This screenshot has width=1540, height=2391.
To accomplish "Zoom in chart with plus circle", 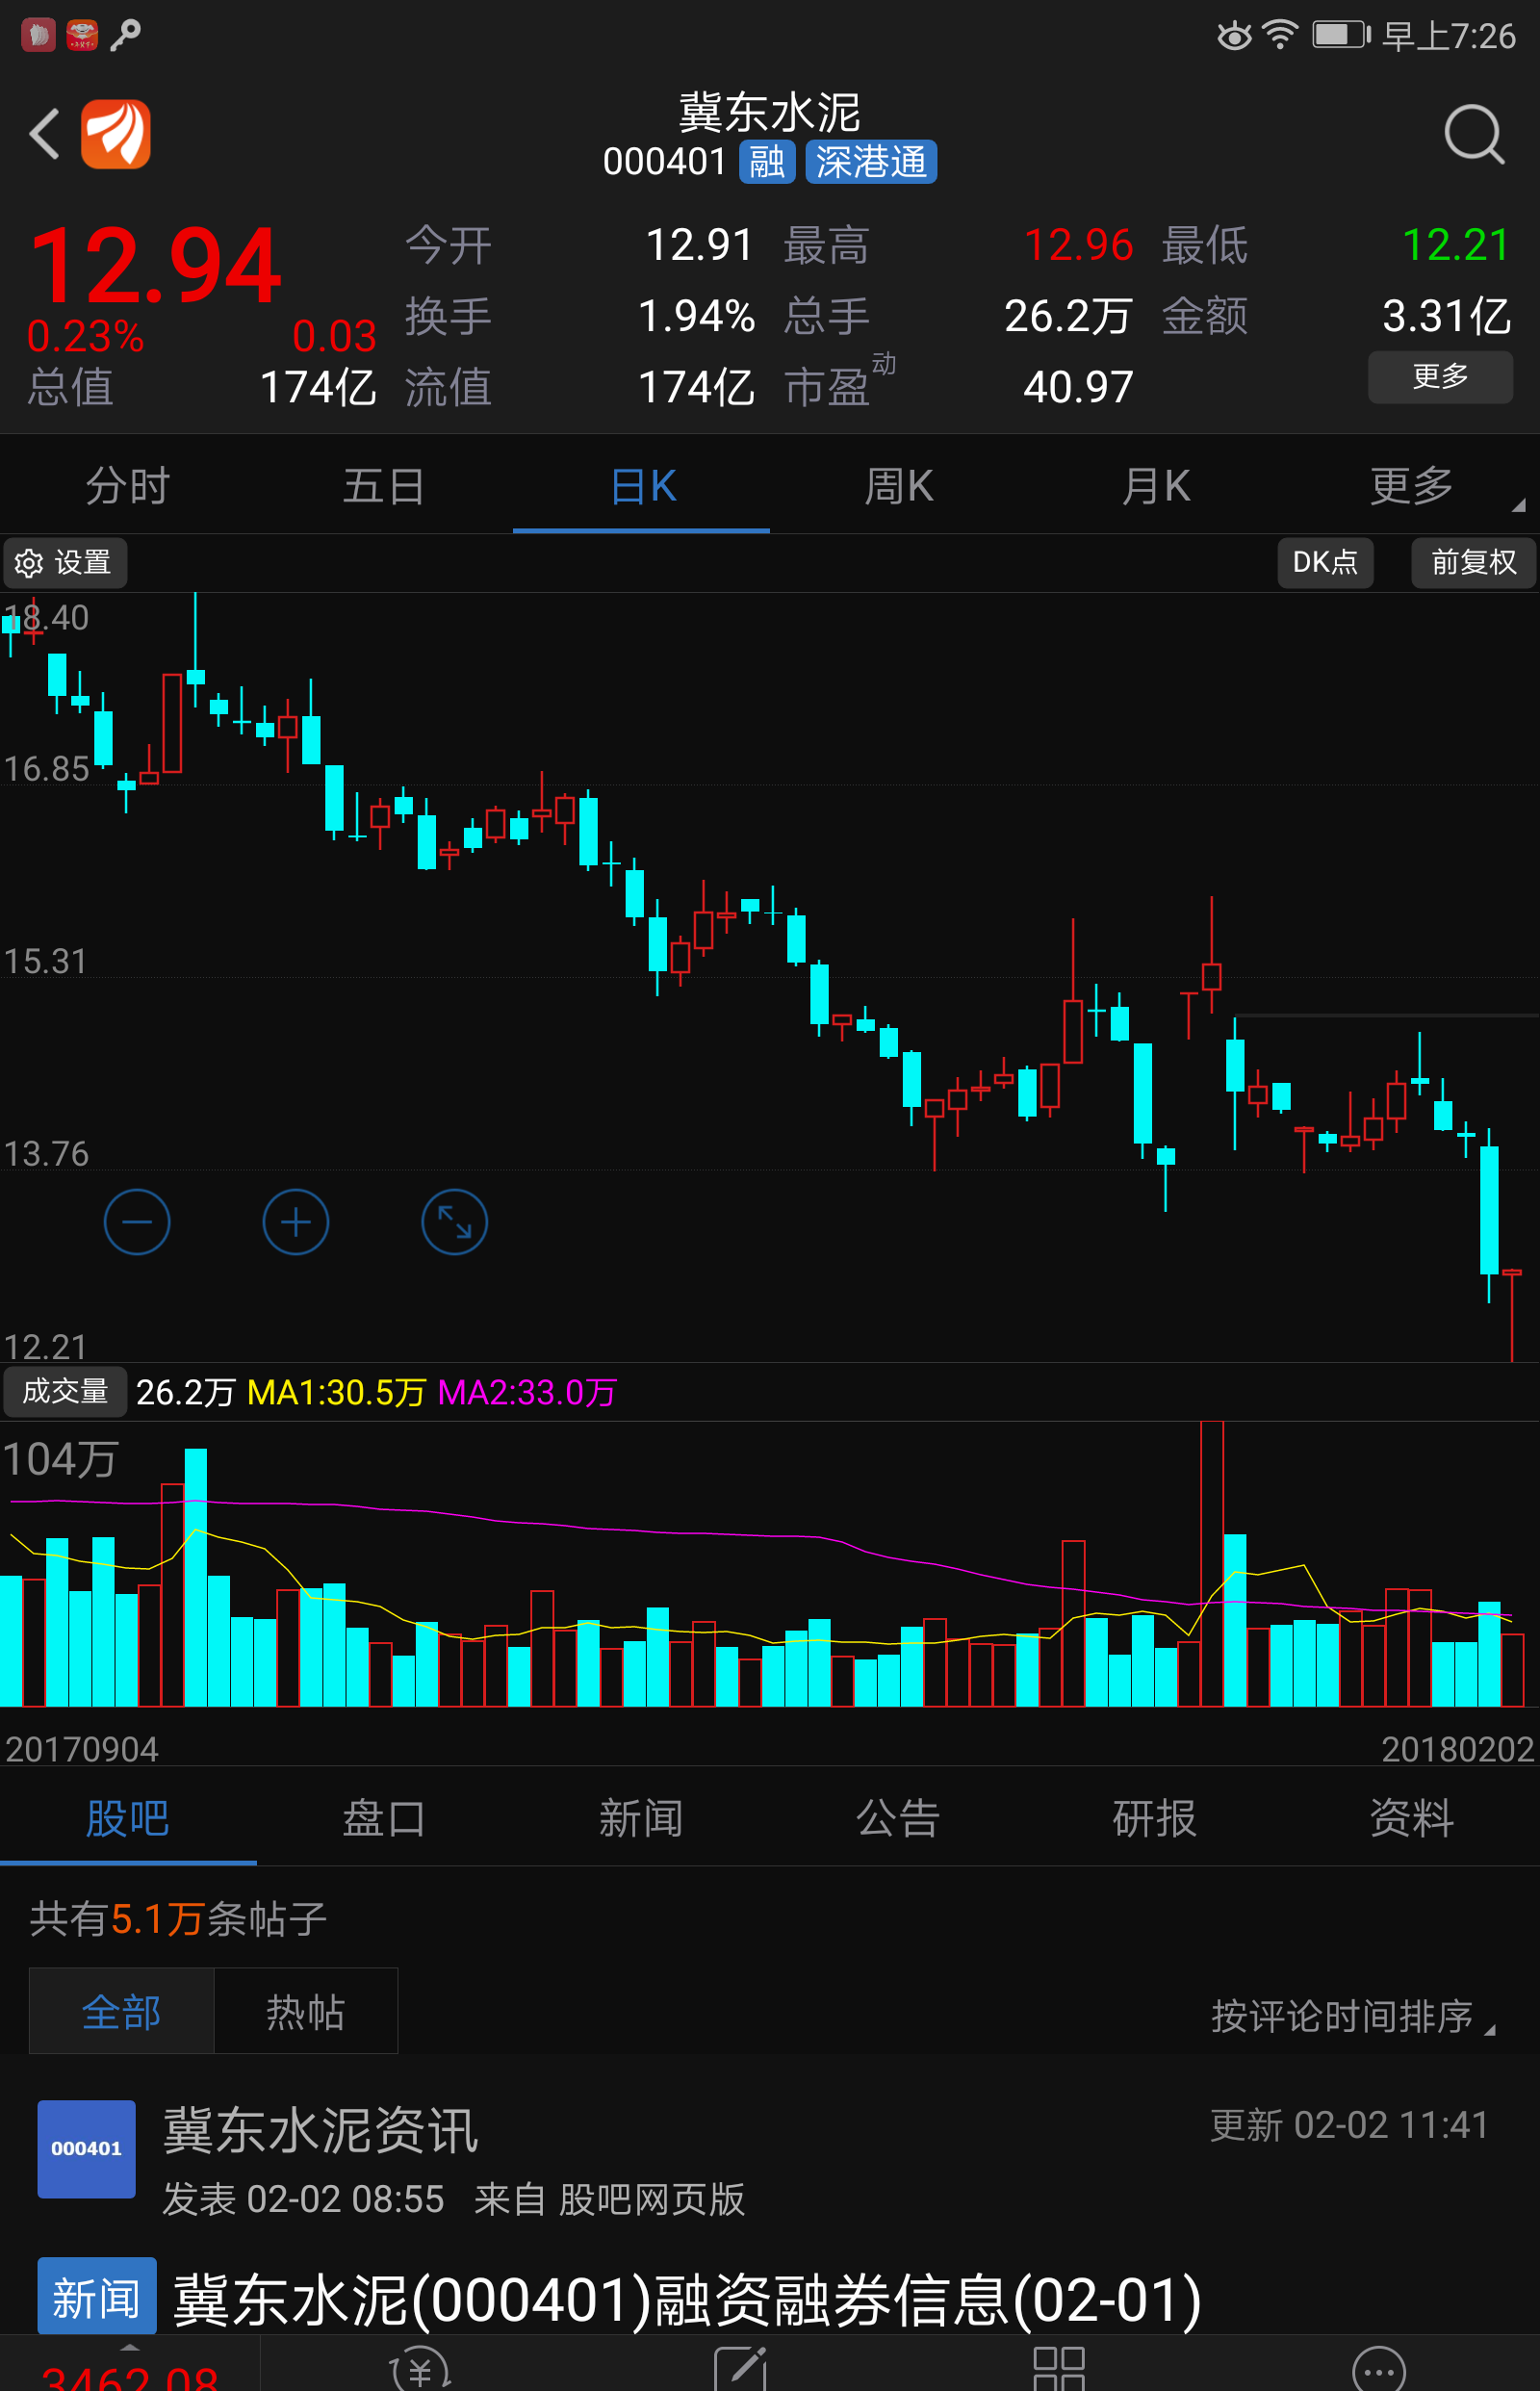I will point(296,1222).
